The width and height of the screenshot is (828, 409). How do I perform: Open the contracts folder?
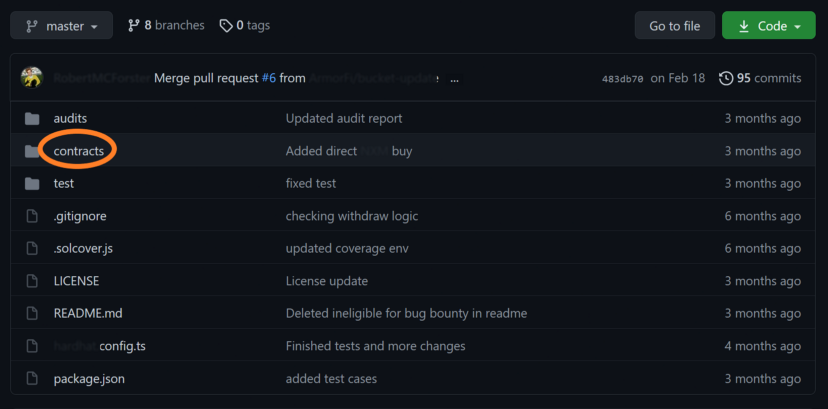click(78, 151)
